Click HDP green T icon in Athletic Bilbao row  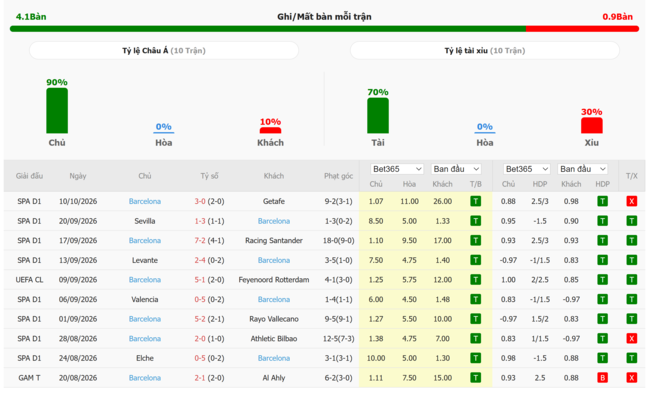pos(602,339)
